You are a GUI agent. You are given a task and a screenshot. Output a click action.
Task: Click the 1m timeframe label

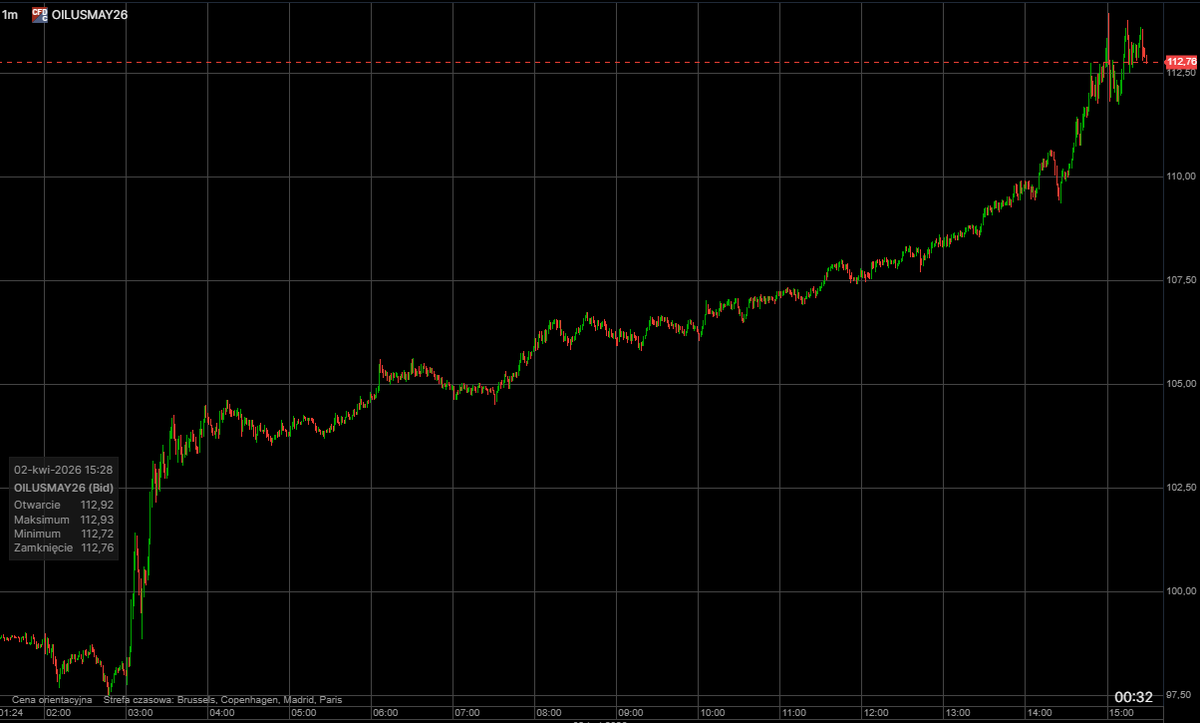9,14
